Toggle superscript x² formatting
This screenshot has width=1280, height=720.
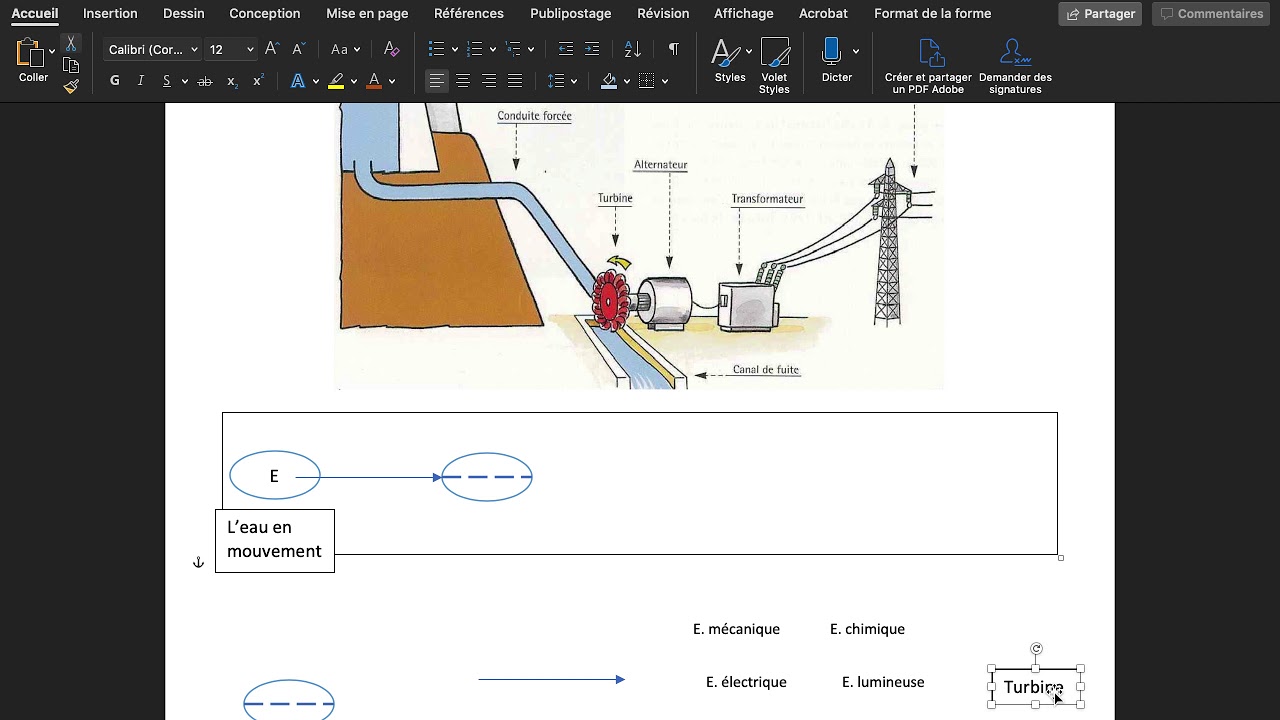click(258, 81)
